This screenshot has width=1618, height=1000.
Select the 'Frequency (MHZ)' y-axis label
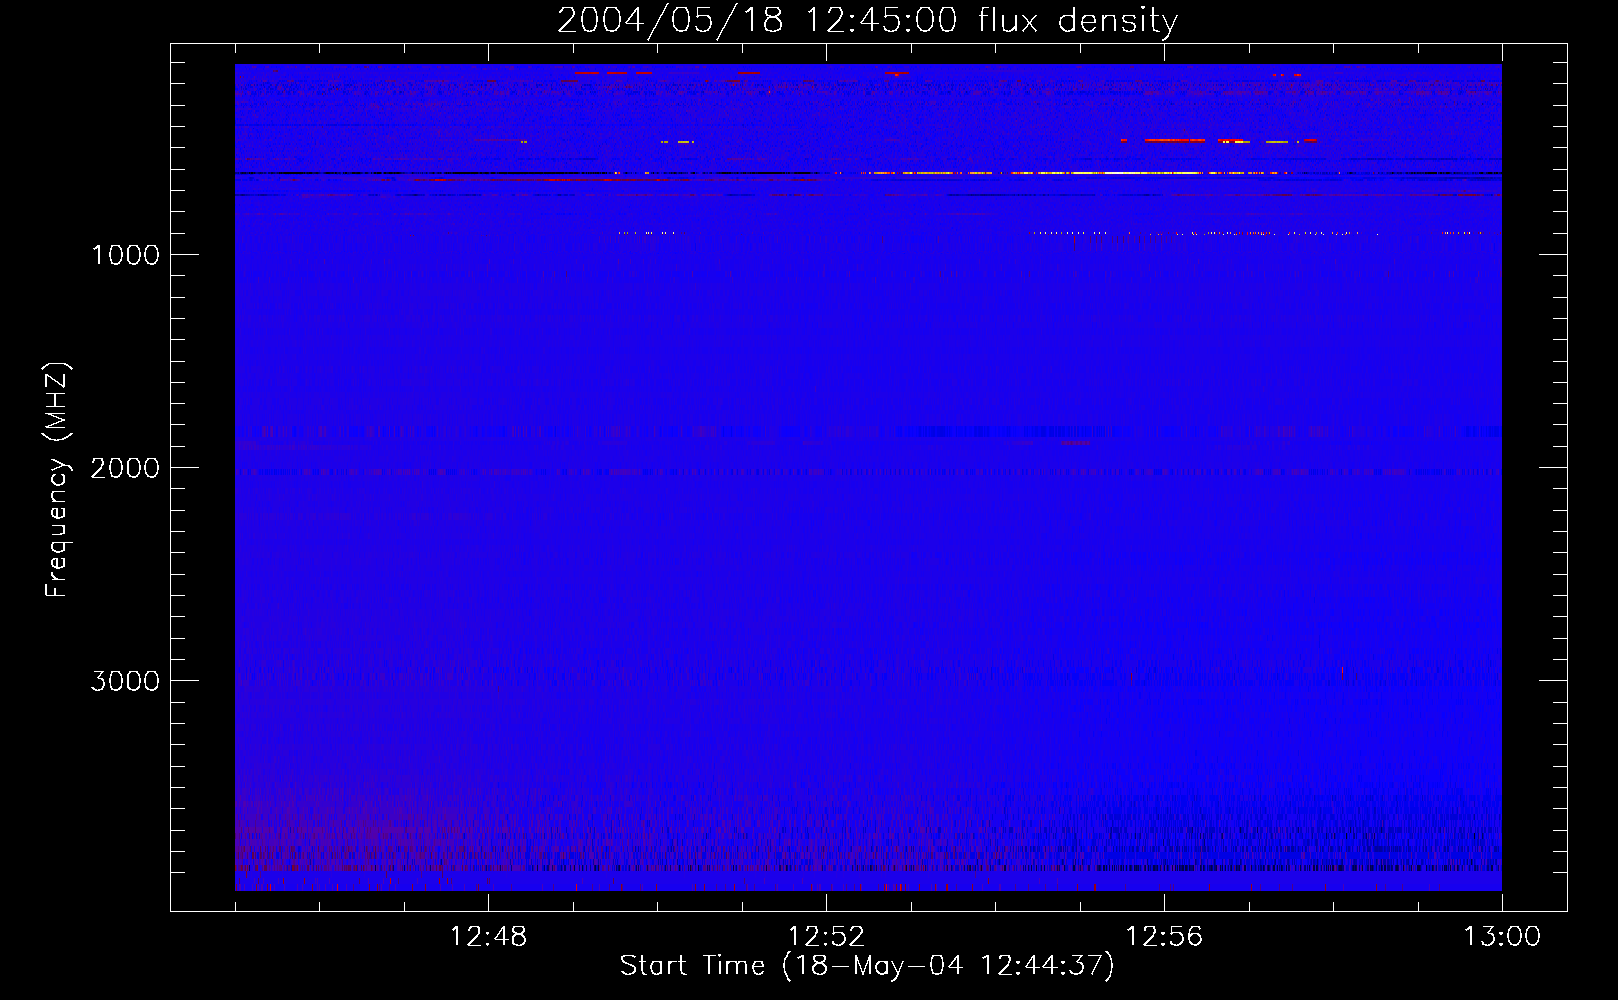tap(57, 480)
